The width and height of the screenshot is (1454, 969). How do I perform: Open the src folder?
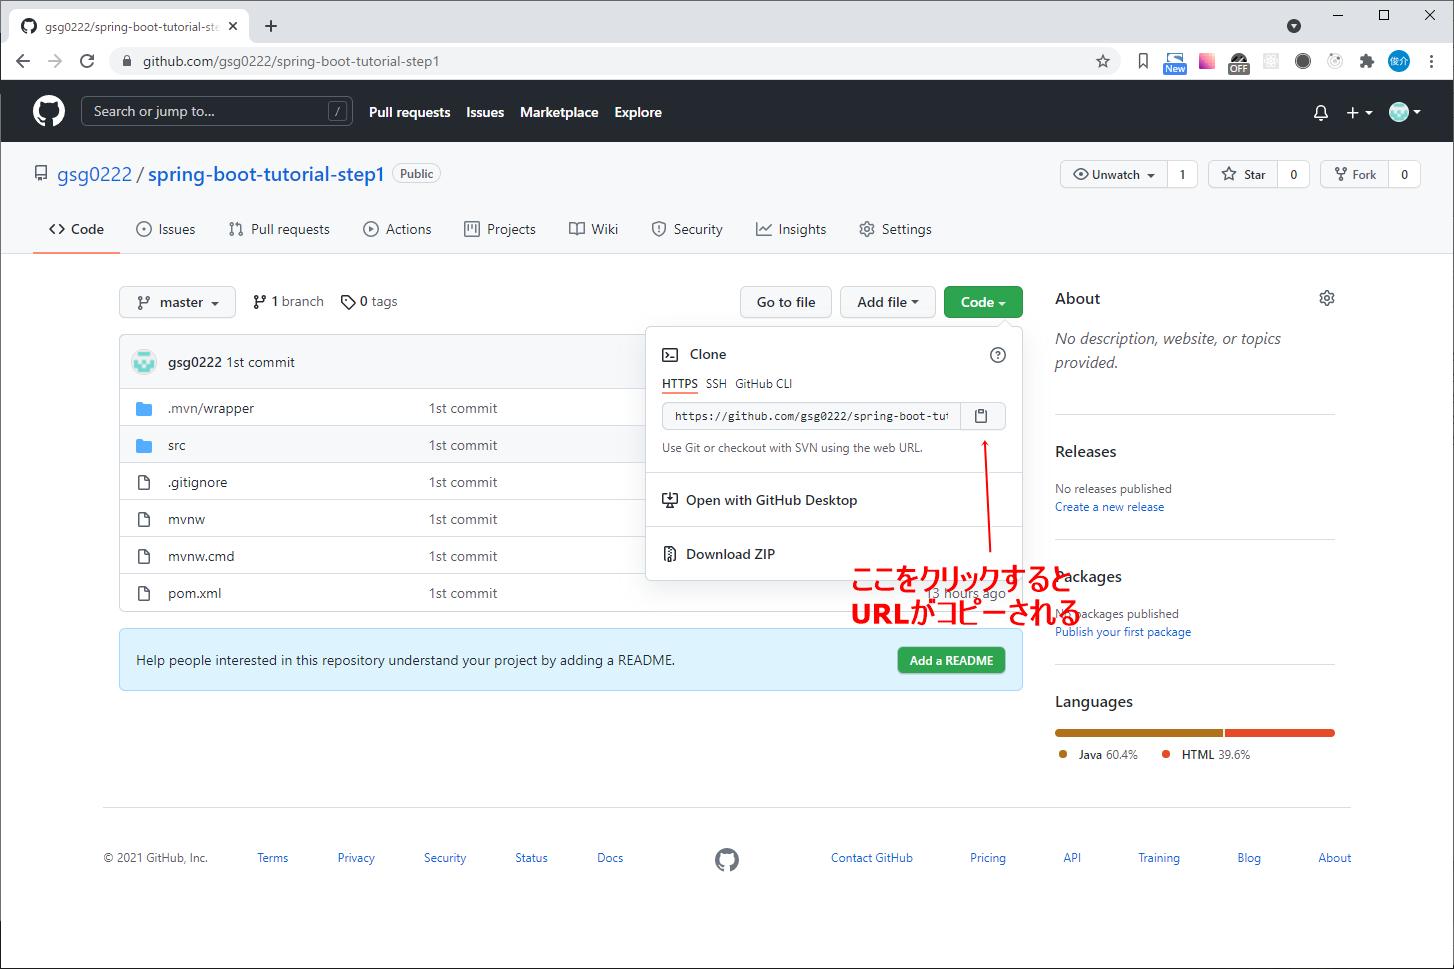click(176, 444)
